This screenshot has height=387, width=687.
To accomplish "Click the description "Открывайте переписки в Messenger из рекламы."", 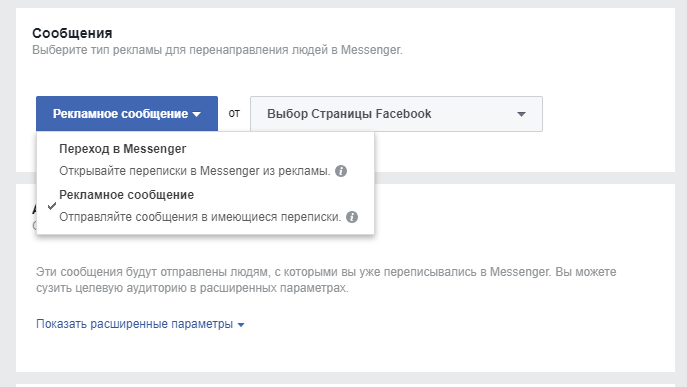I will click(x=195, y=171).
